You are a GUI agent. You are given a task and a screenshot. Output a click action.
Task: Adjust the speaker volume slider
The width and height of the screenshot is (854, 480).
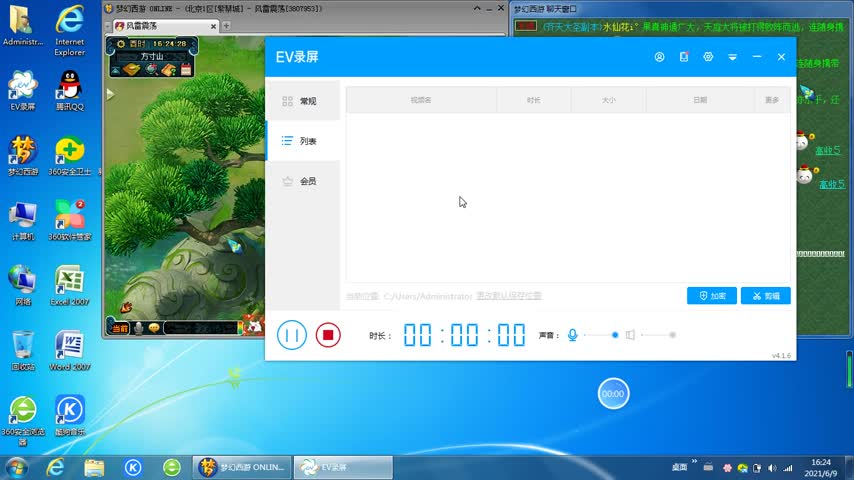[x=658, y=335]
